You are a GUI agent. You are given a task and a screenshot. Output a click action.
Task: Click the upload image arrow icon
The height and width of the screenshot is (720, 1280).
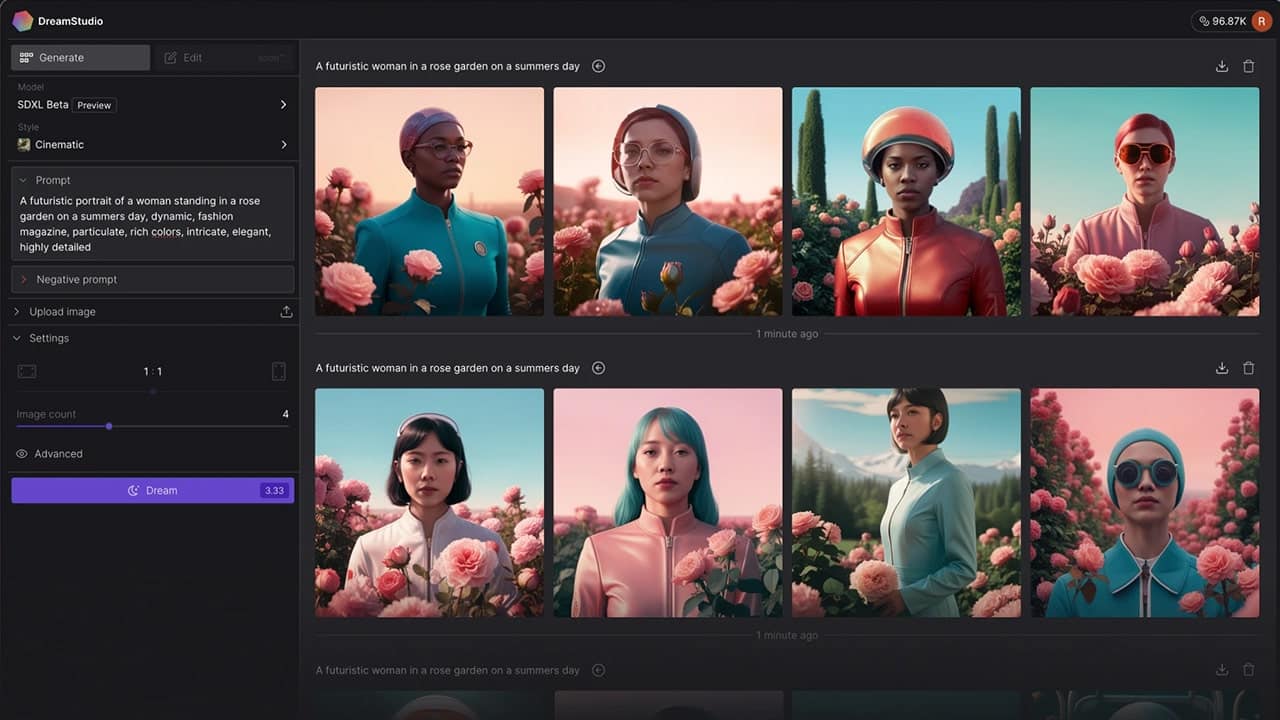click(286, 312)
